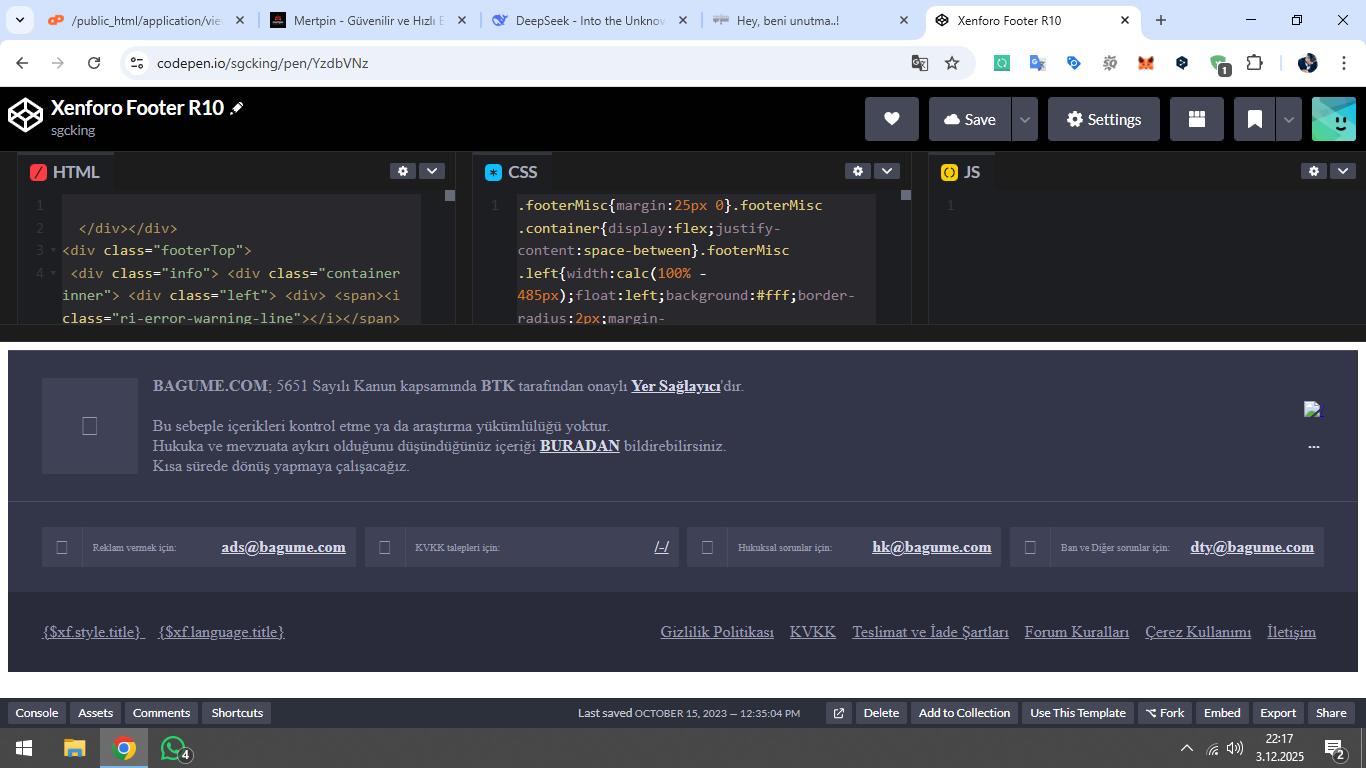The height and width of the screenshot is (768, 1366).
Task: Expand the JS panel chevron dropdown
Action: pyautogui.click(x=1343, y=171)
